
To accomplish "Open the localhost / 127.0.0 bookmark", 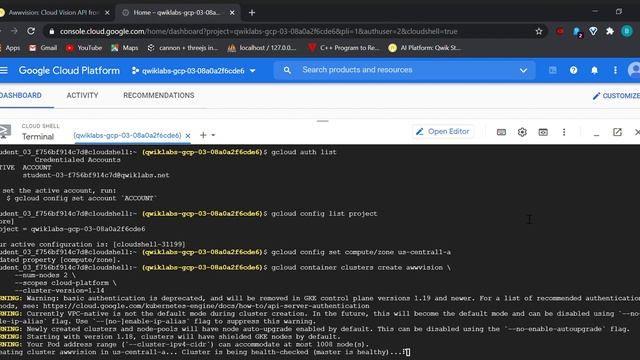I will coord(262,48).
